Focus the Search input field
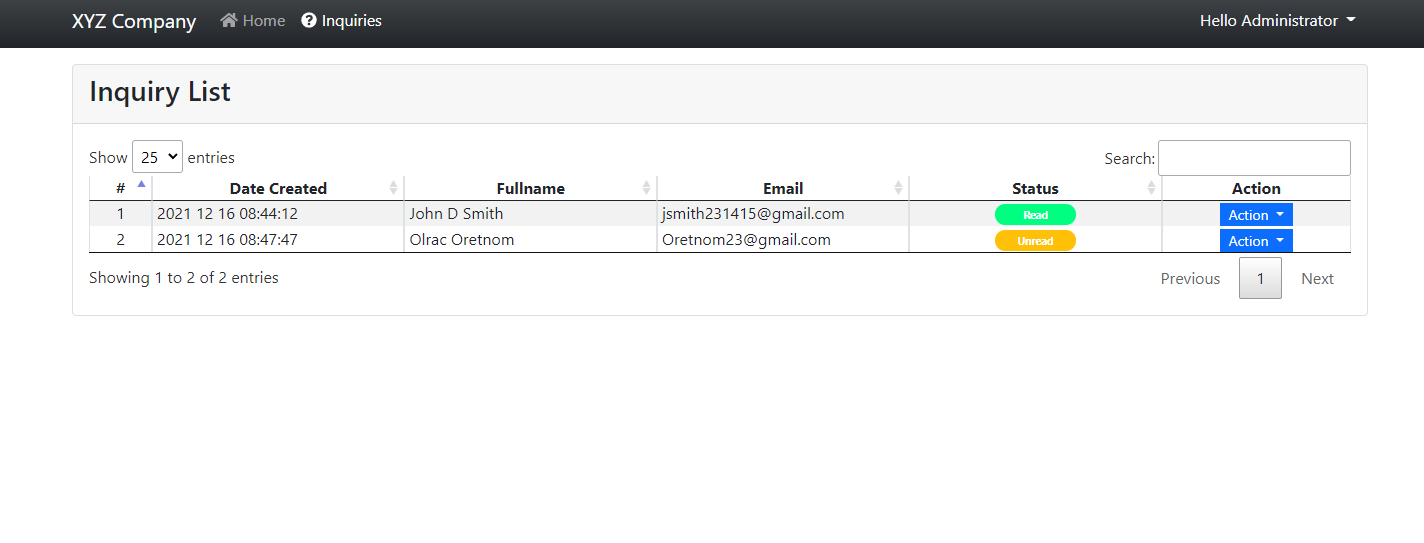This screenshot has width=1424, height=543. coord(1254,158)
